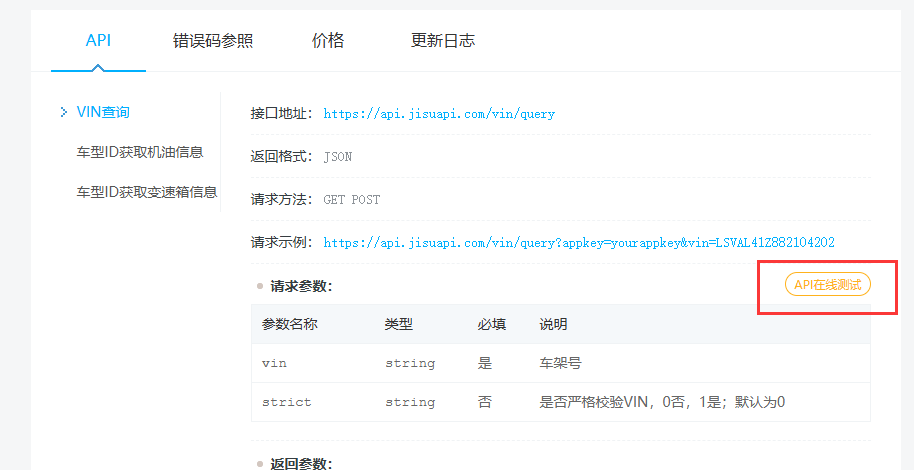This screenshot has width=914, height=470.
Task: Open the 价格 tab
Action: [328, 41]
